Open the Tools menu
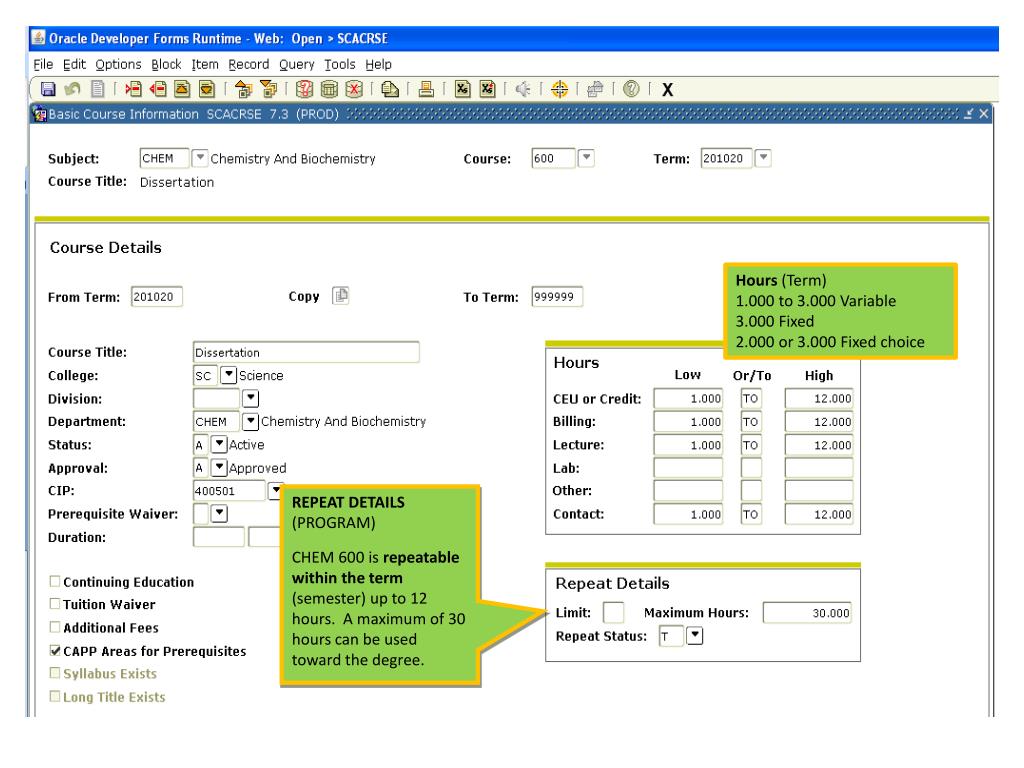1024x768 pixels. tap(340, 64)
